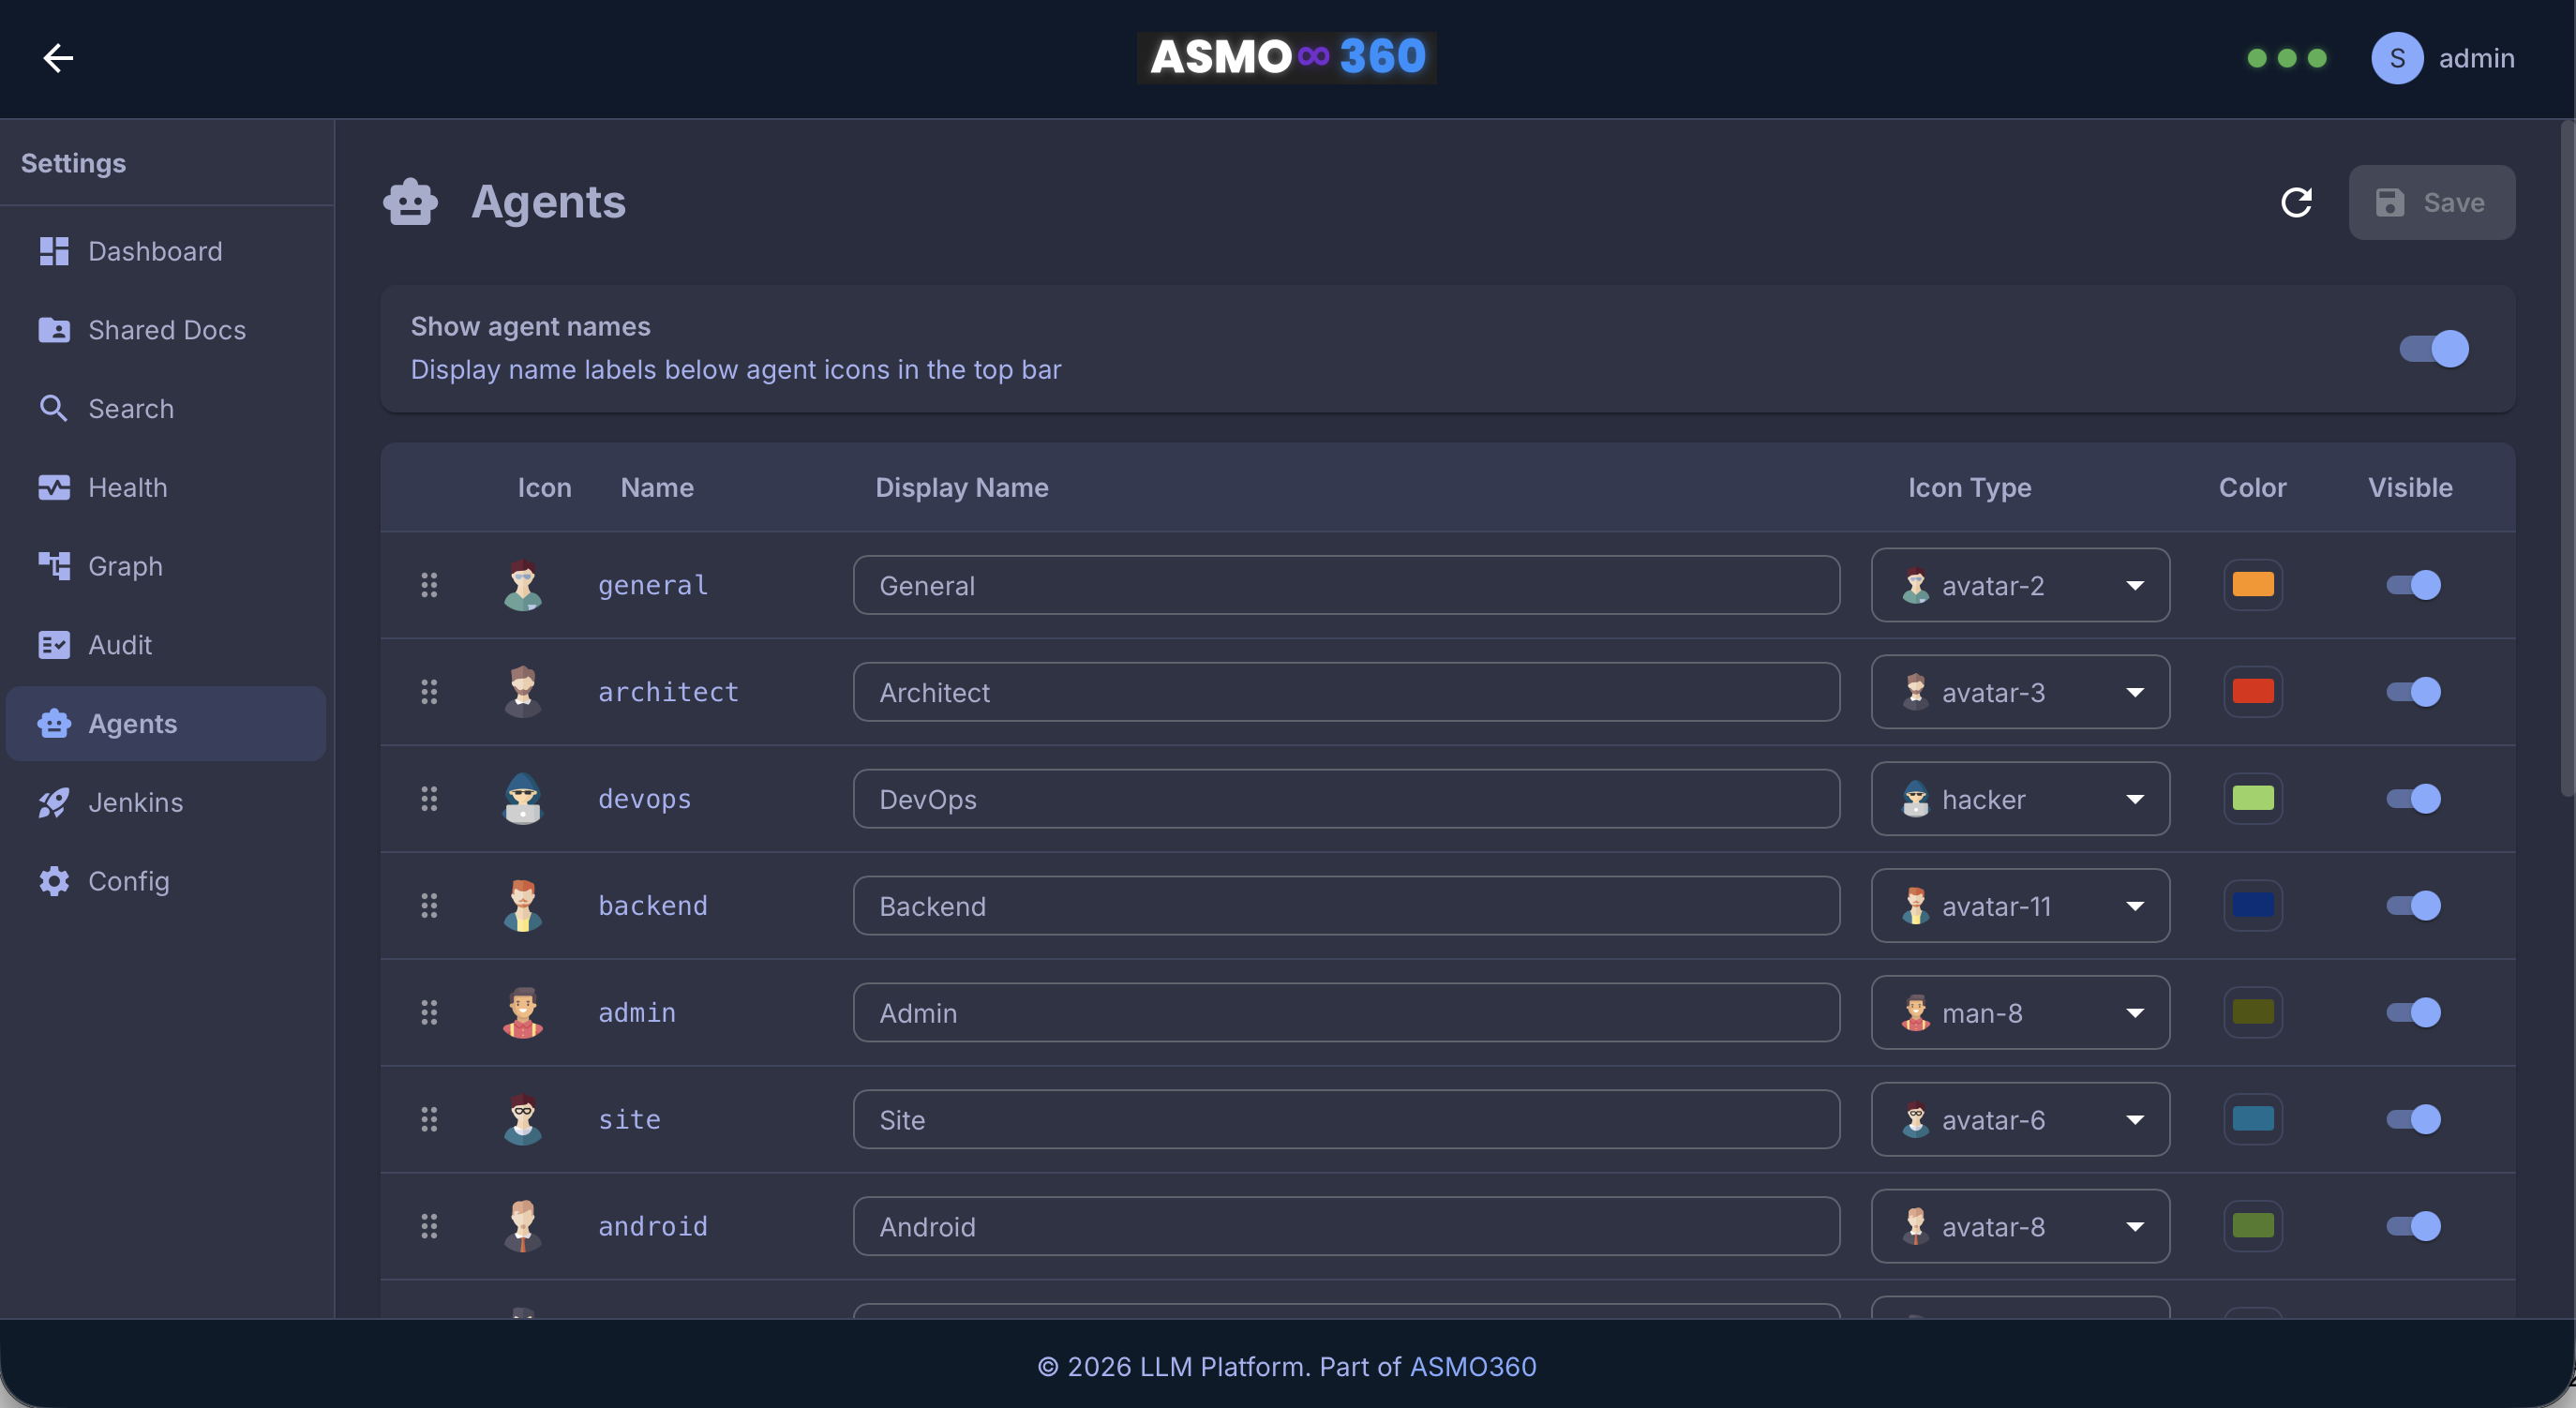Open the Config settings page
The width and height of the screenshot is (2576, 1408).
[130, 880]
